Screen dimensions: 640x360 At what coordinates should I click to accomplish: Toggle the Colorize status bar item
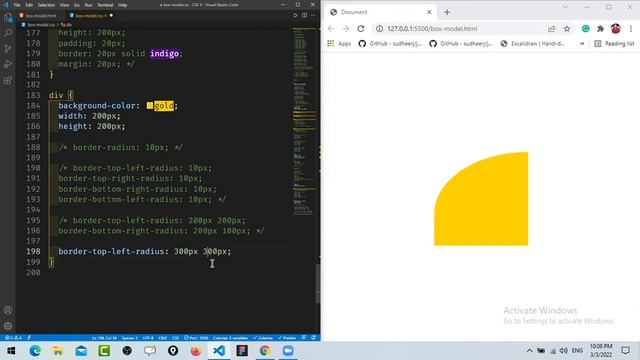263,338
